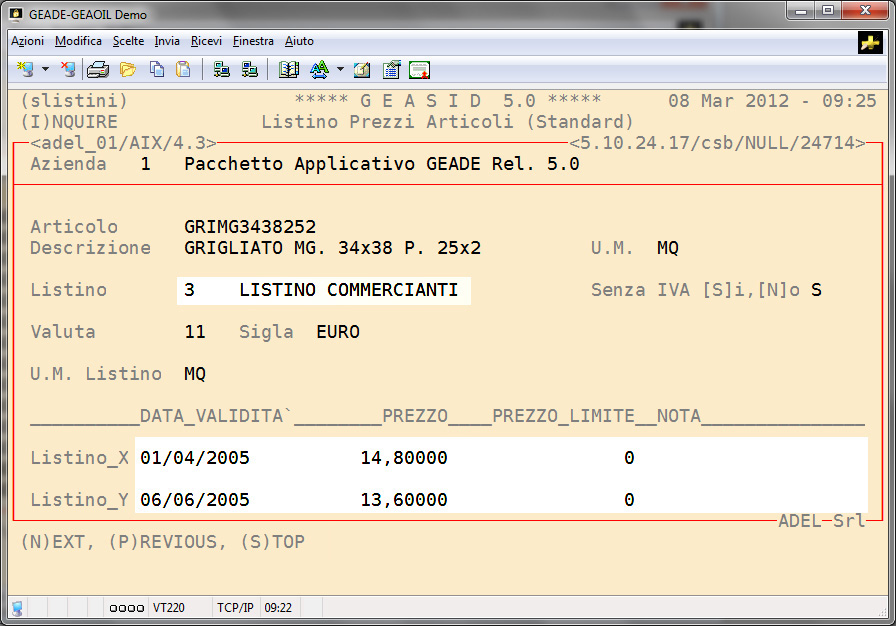896x626 pixels.
Task: Click the paste clipboard icon
Action: [183, 69]
